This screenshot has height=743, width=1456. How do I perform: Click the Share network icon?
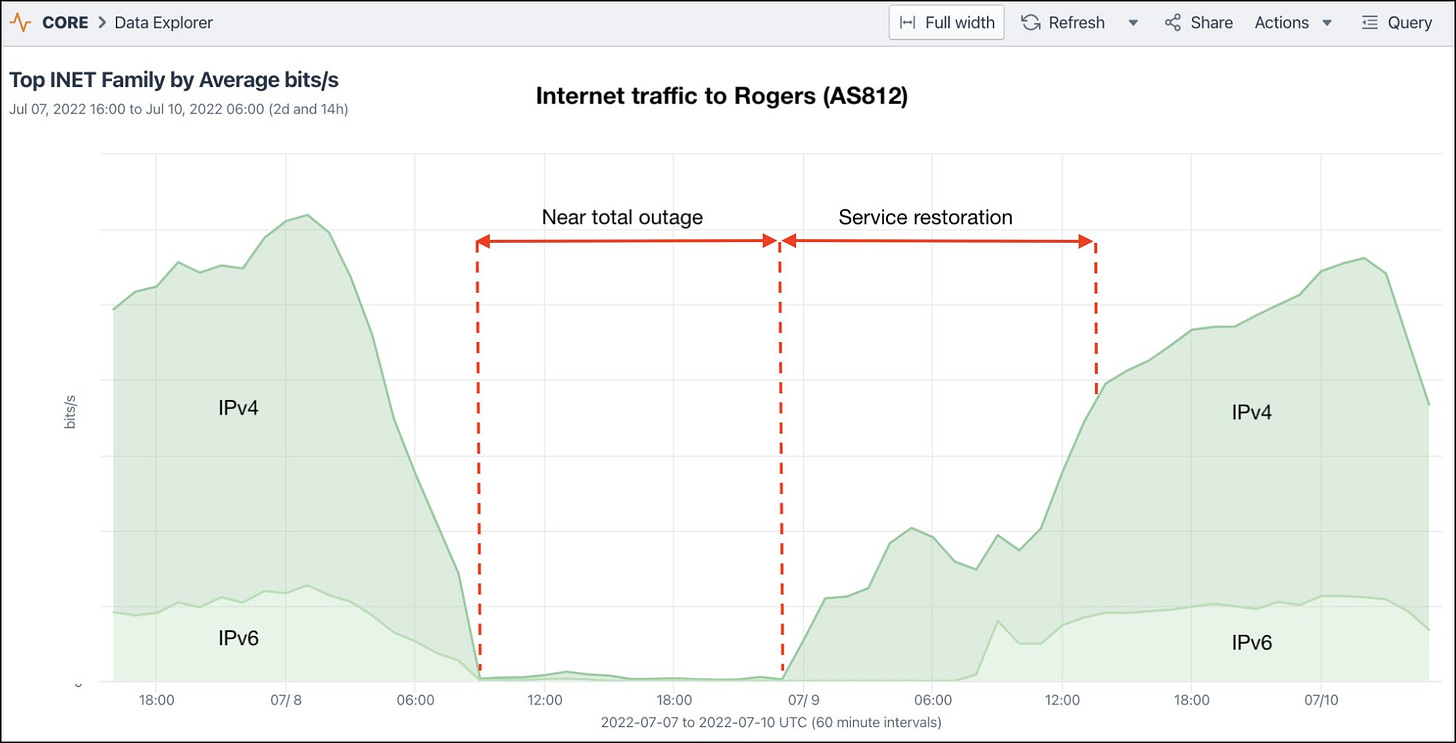click(x=1173, y=22)
